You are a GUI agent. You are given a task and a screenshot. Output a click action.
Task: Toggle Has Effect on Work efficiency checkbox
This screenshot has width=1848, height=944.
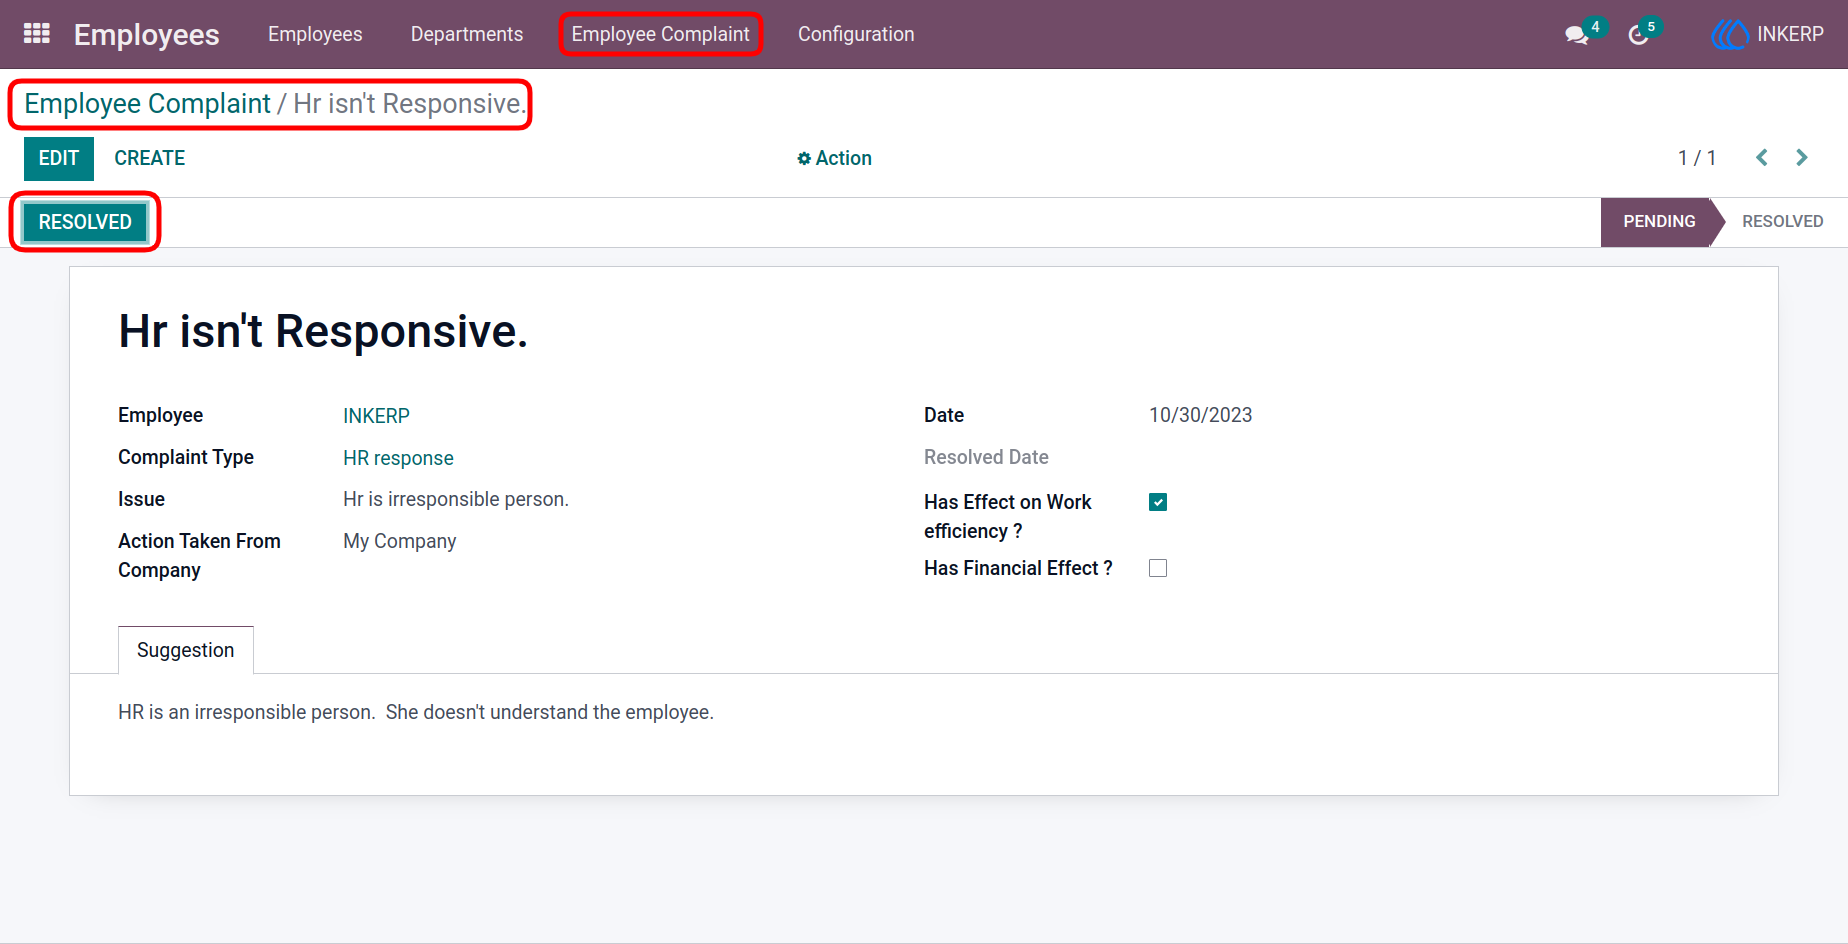click(x=1158, y=502)
